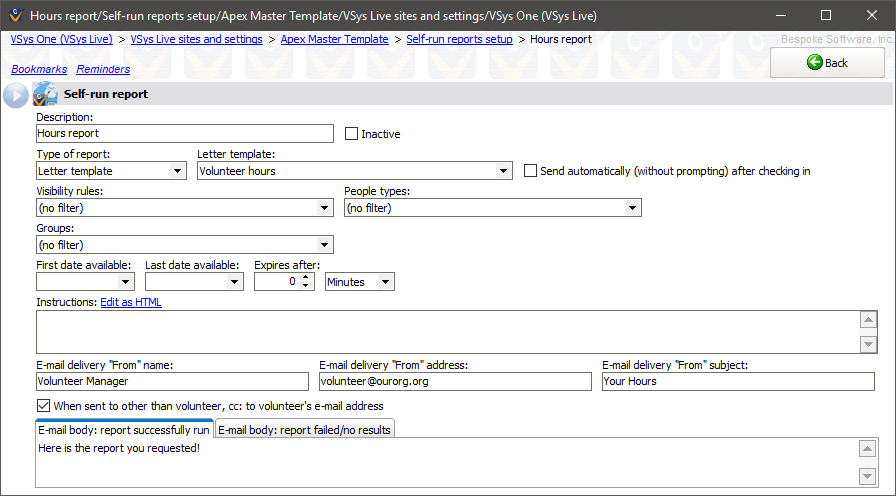Switch to report failed/no results tab
Viewport: 896px width, 496px height.
305,430
